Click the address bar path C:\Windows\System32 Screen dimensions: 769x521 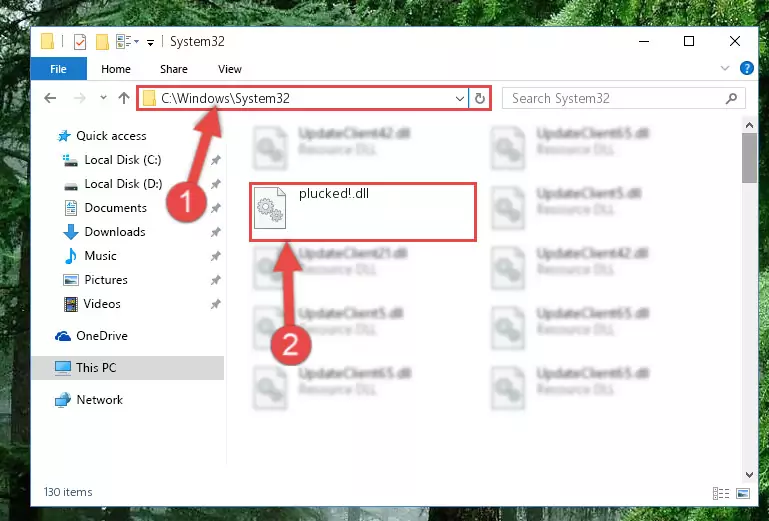pos(225,98)
